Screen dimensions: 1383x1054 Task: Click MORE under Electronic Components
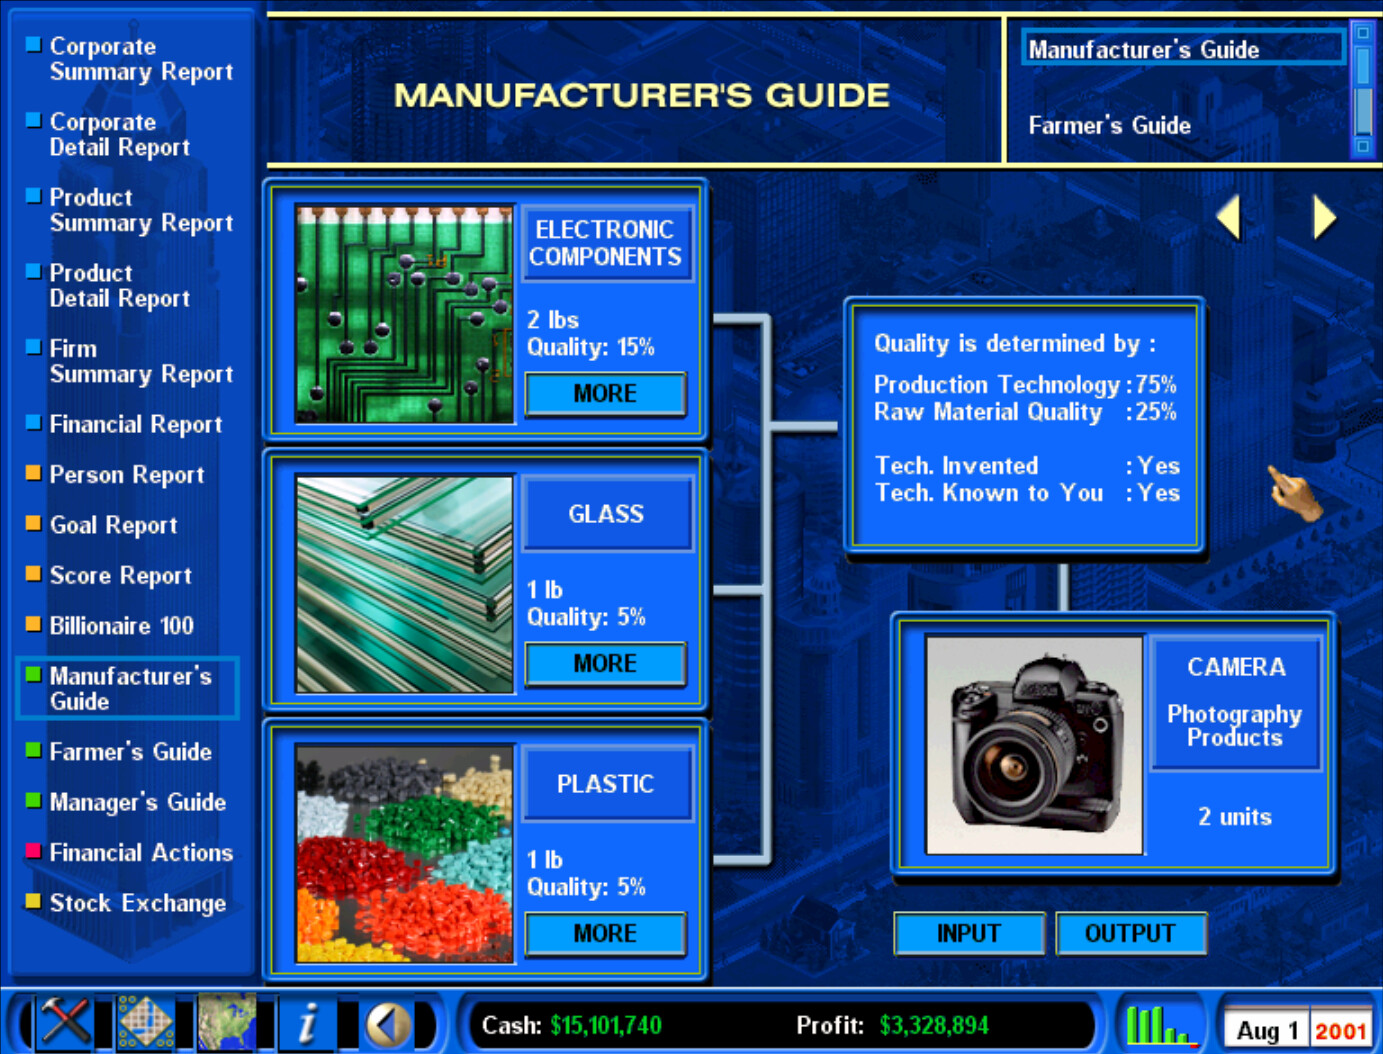coord(605,393)
